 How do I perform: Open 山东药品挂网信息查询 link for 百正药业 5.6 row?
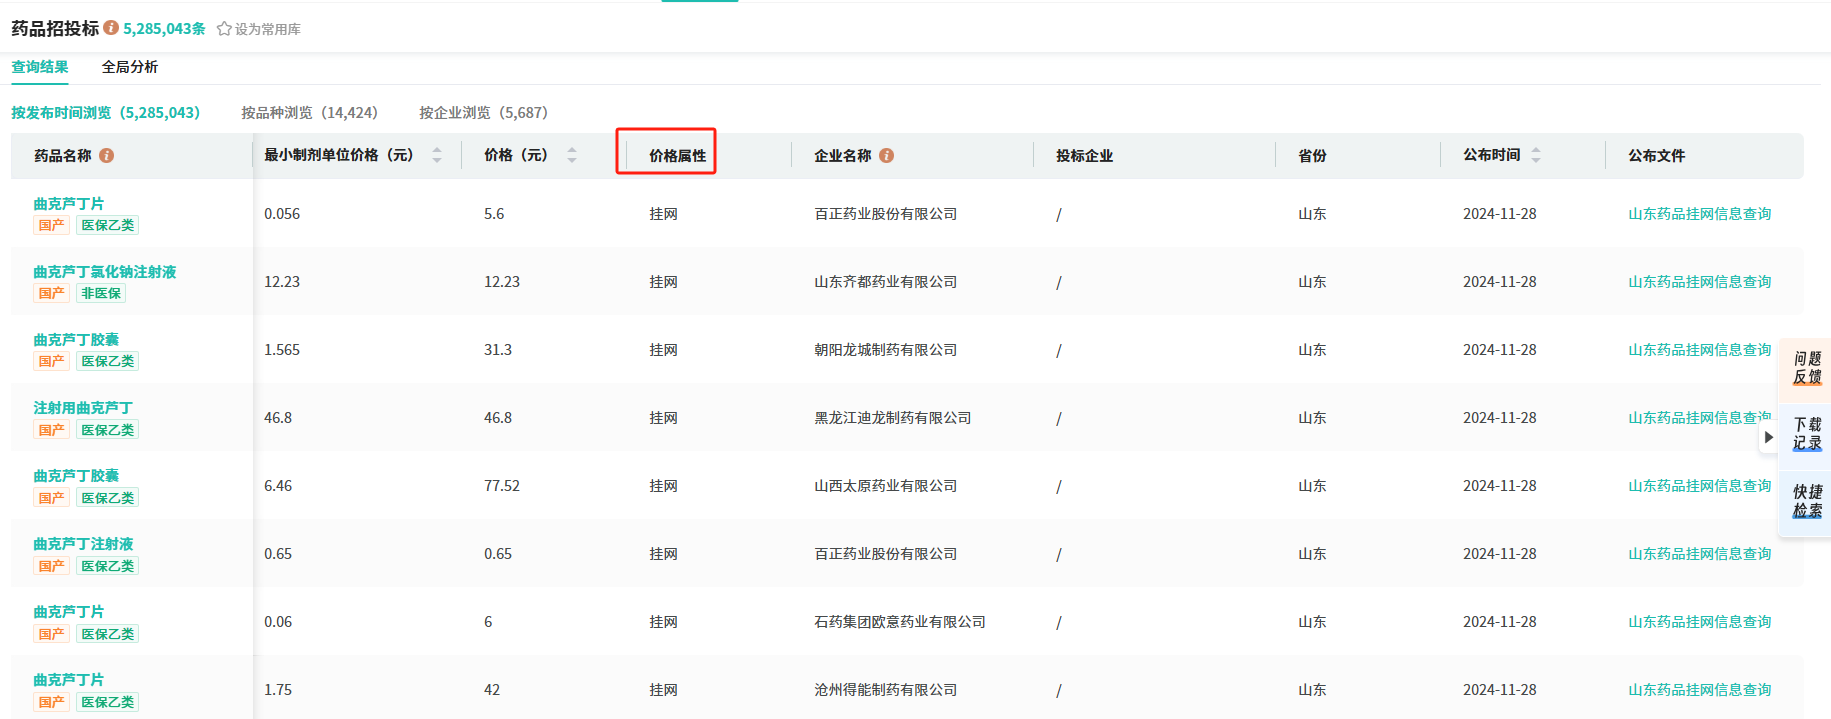[1699, 214]
